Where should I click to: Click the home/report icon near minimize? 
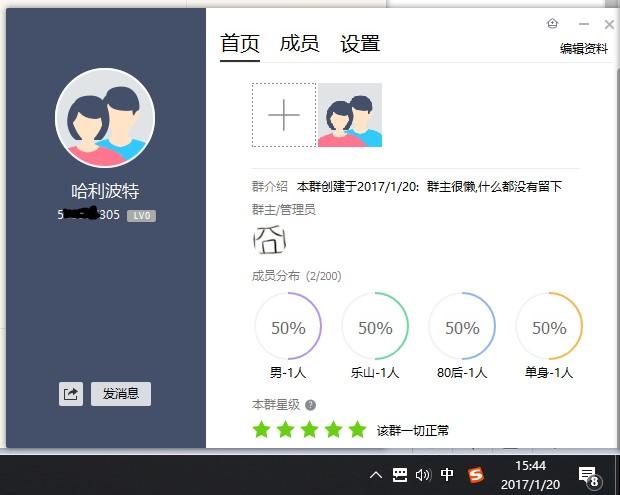pos(552,24)
